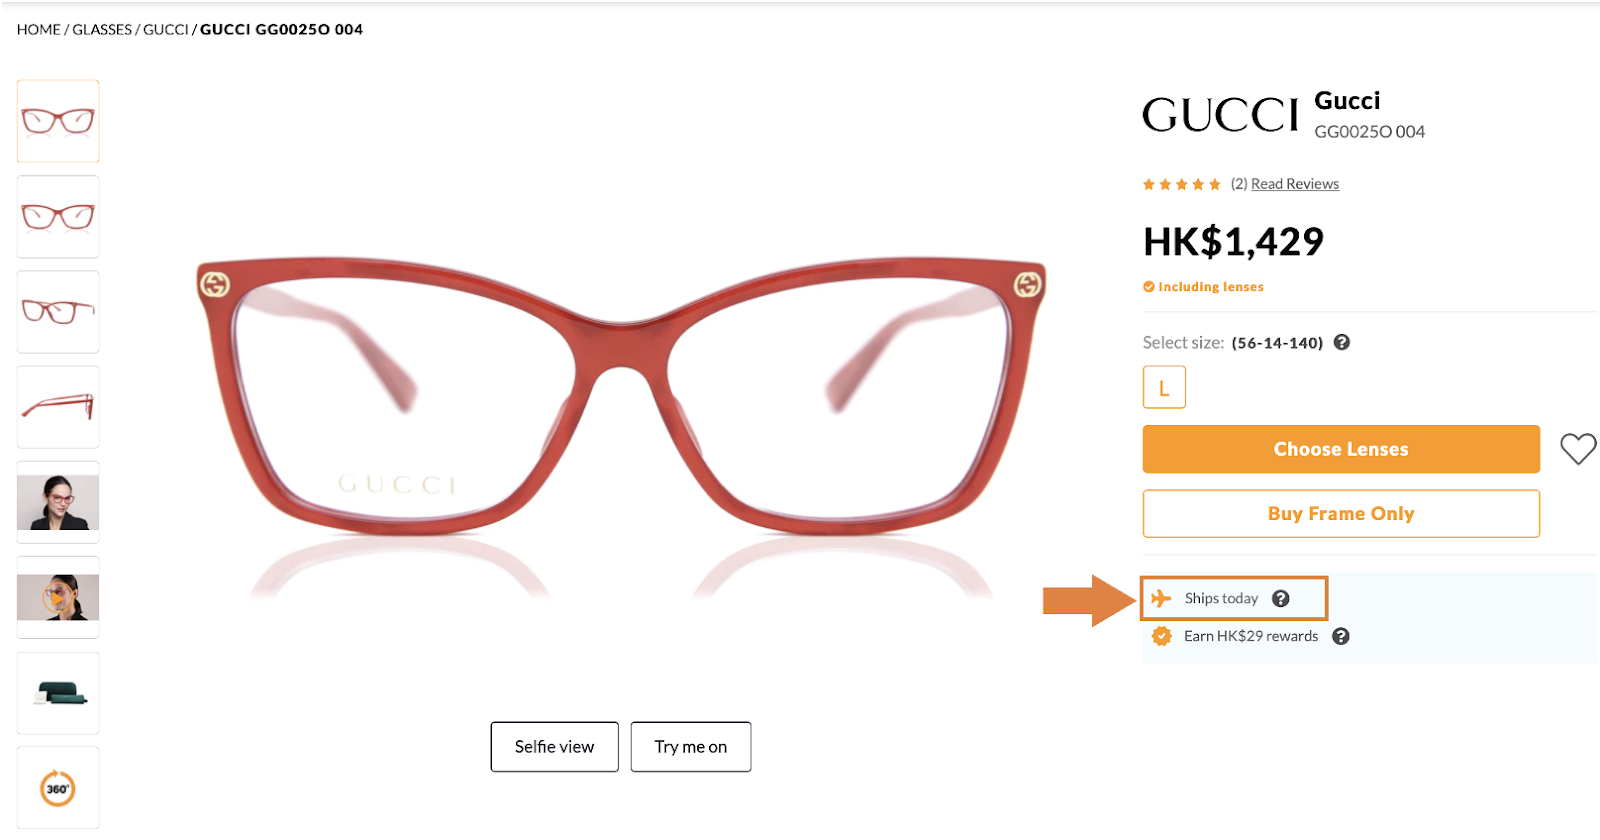Select the side view frame thumbnail
This screenshot has width=1600, height=840.
pos(58,407)
